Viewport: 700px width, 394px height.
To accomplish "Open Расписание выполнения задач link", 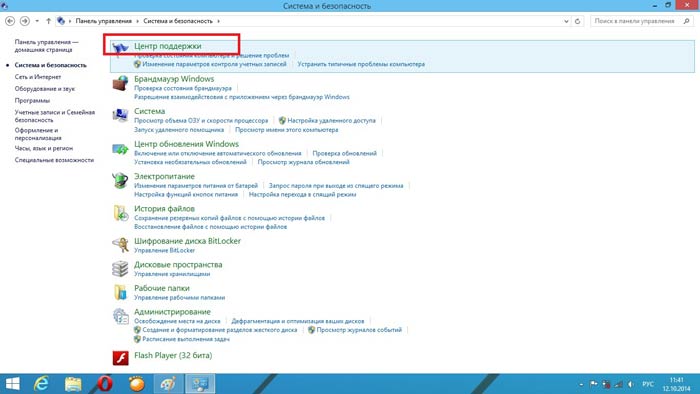I will pos(186,339).
